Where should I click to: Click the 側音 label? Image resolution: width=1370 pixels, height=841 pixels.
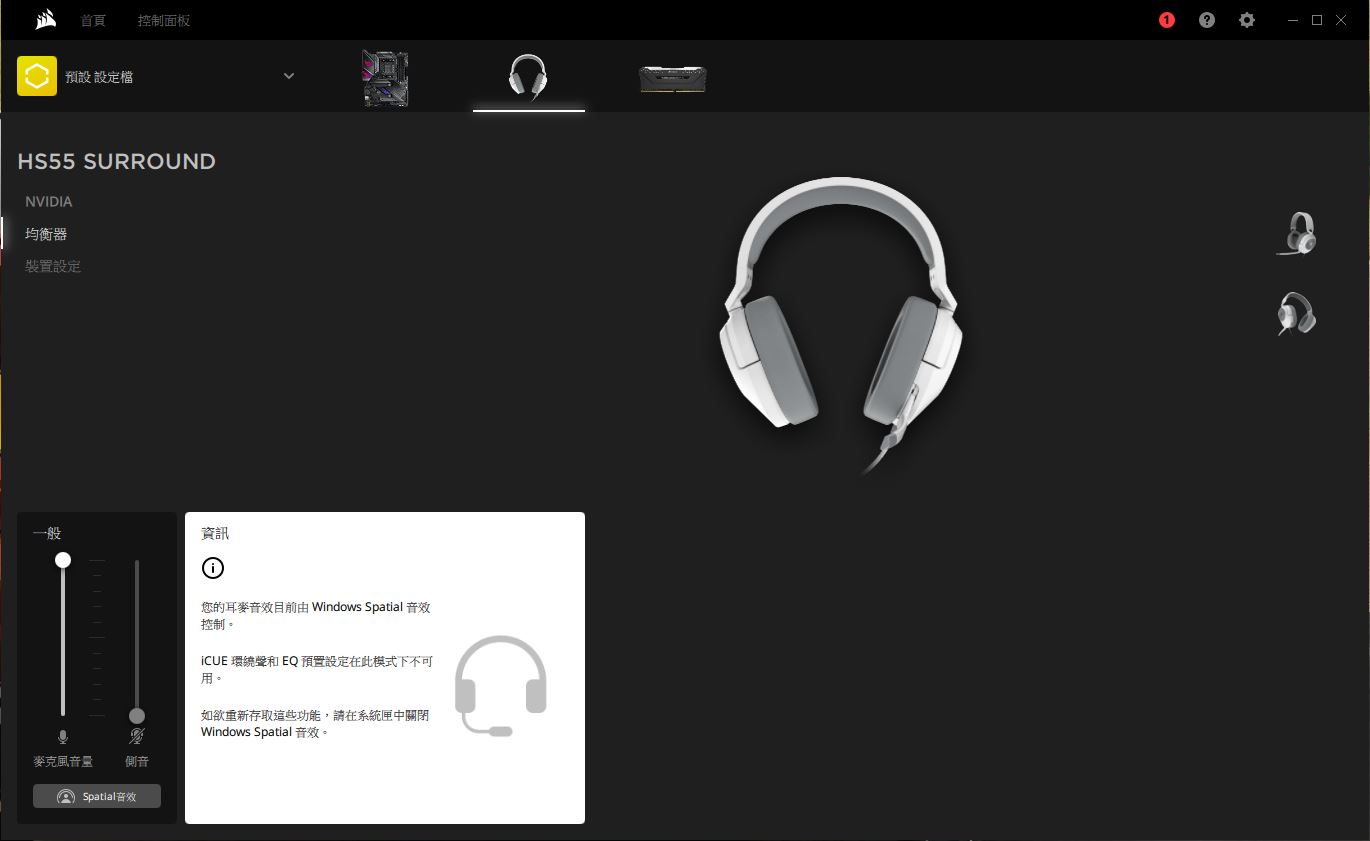(x=137, y=762)
